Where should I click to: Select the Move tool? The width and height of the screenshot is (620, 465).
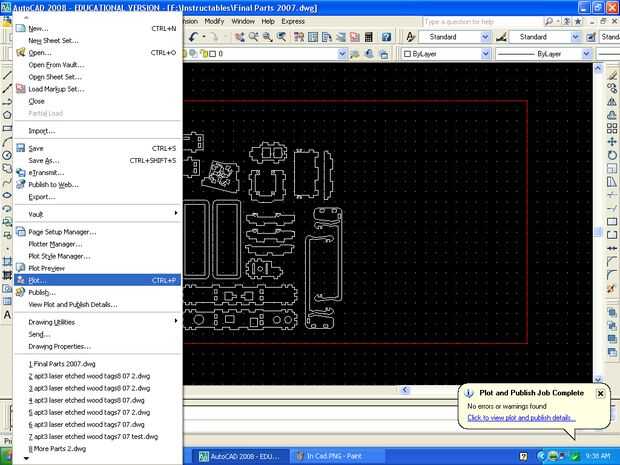click(612, 142)
